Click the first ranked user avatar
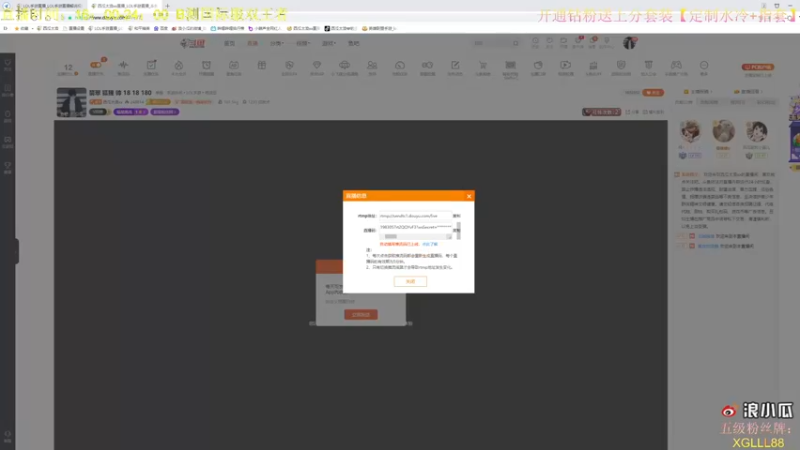 [690, 132]
